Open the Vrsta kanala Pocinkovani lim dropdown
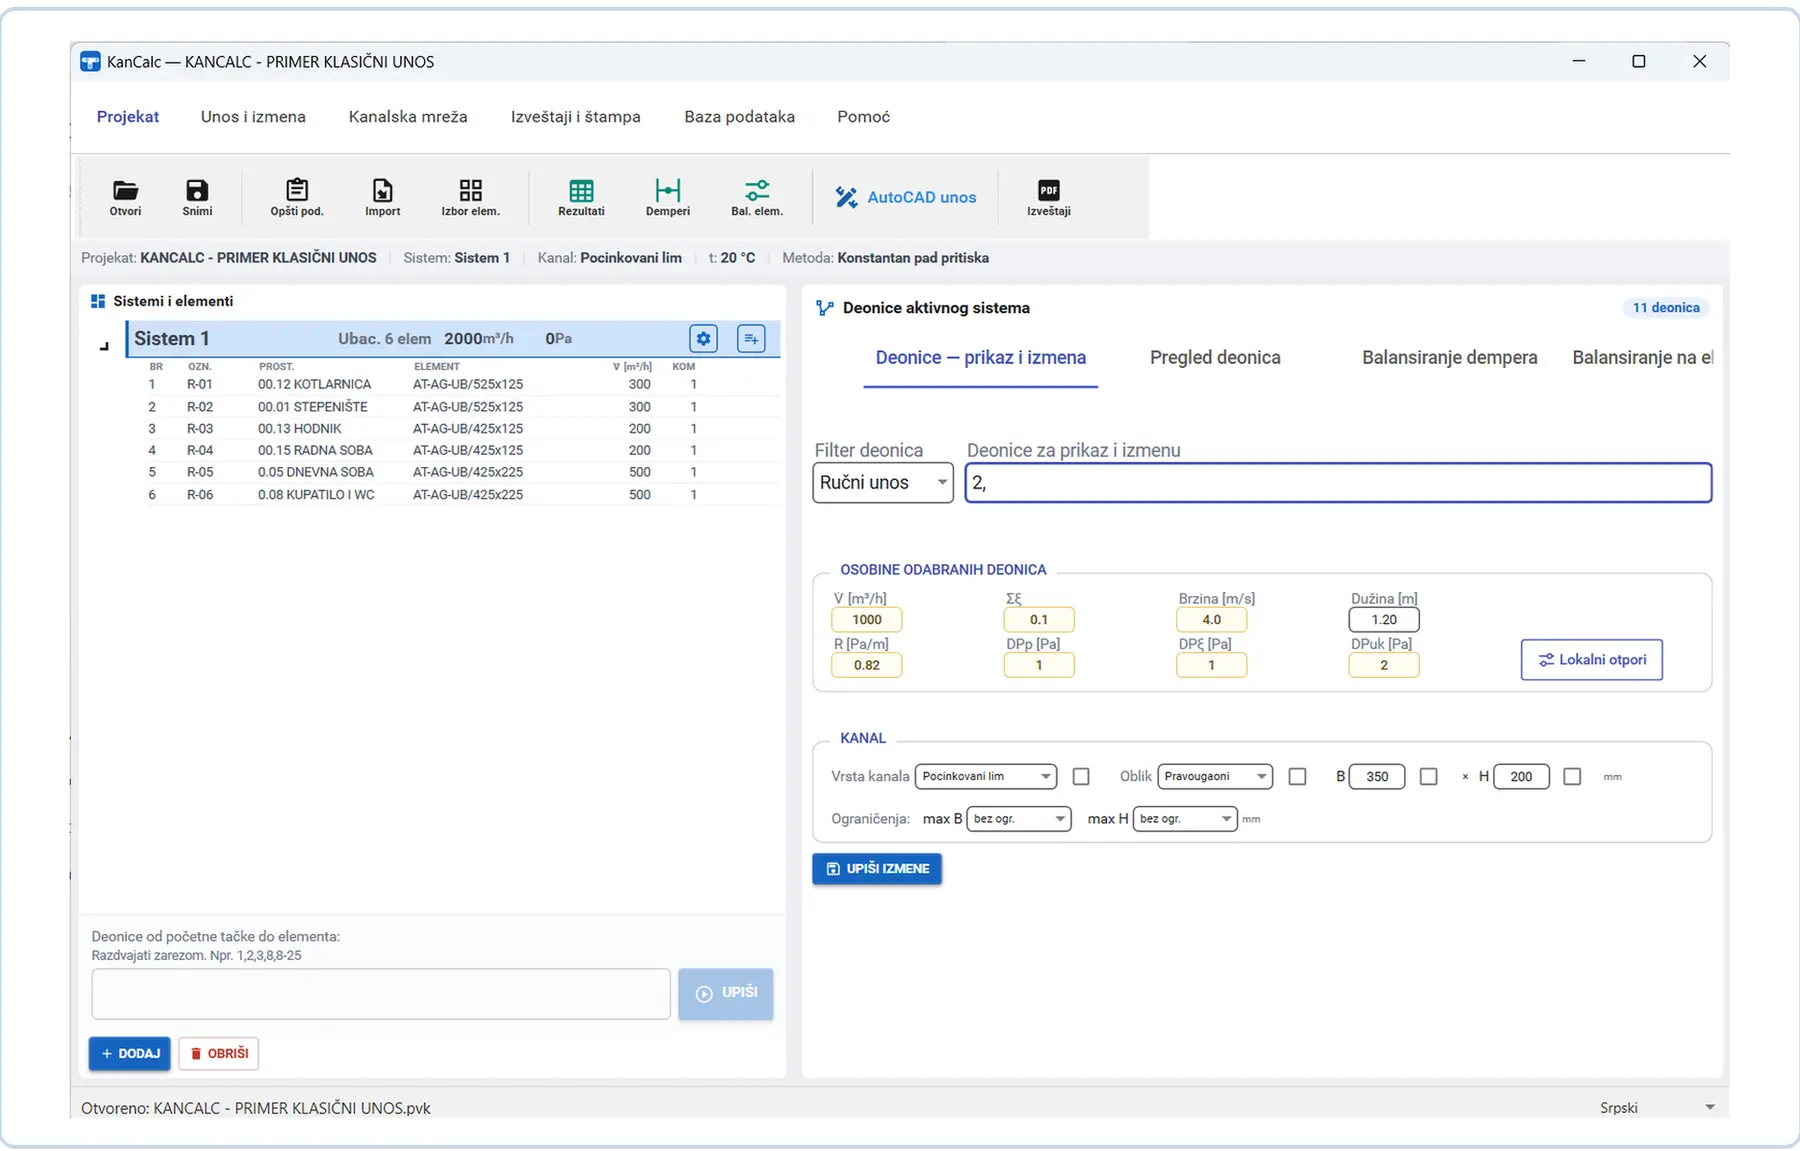This screenshot has height=1151, width=1800. pos(986,777)
